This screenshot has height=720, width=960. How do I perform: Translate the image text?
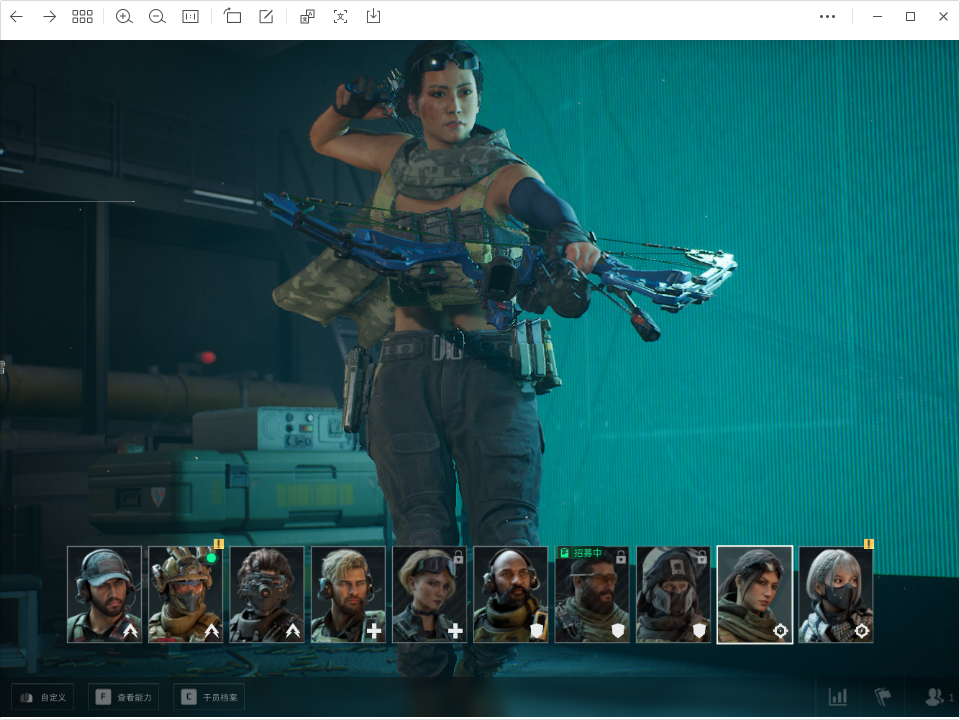point(307,17)
